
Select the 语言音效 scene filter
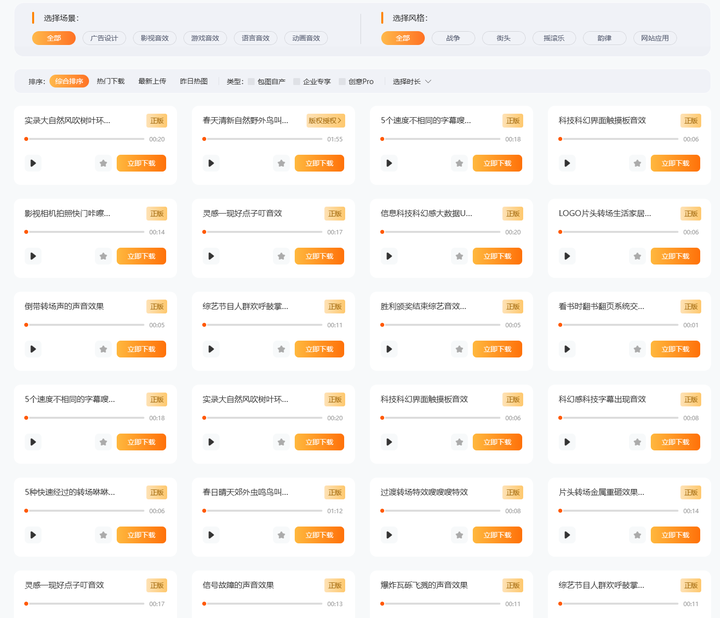coord(256,38)
